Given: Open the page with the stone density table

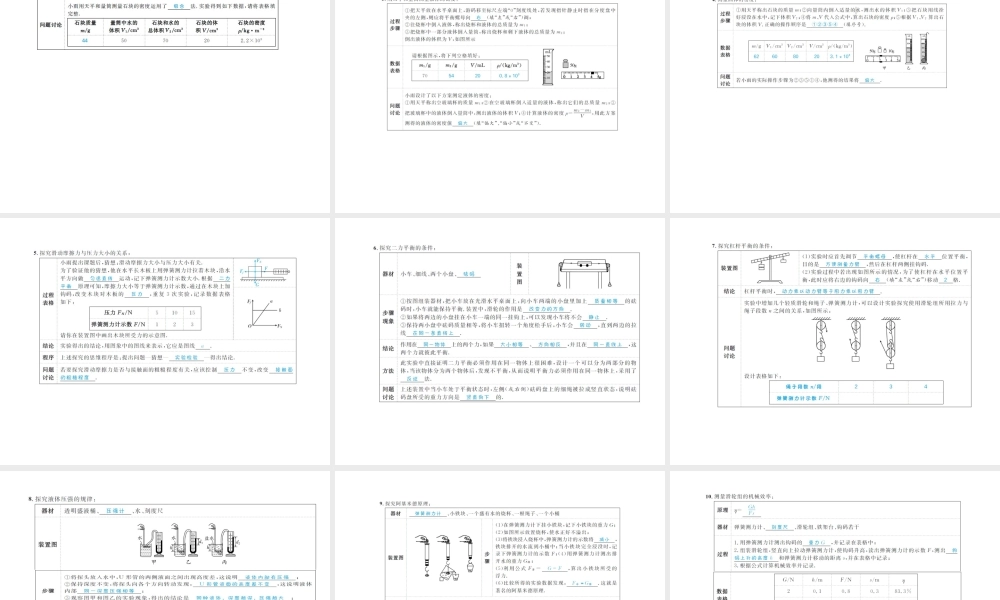Looking at the screenshot, I should point(165,106).
